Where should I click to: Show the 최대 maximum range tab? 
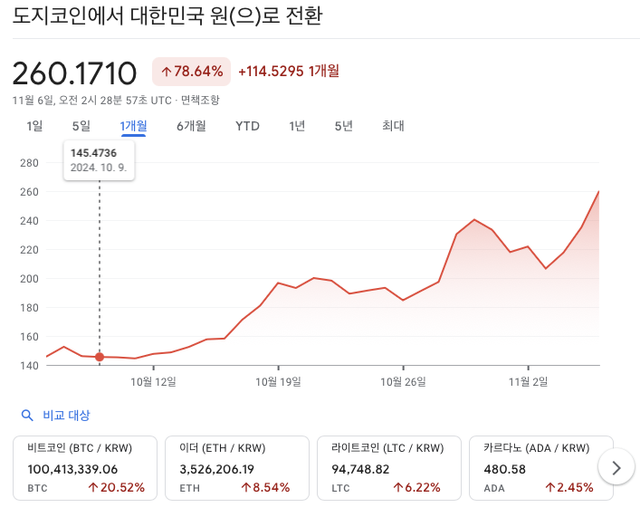(x=393, y=126)
